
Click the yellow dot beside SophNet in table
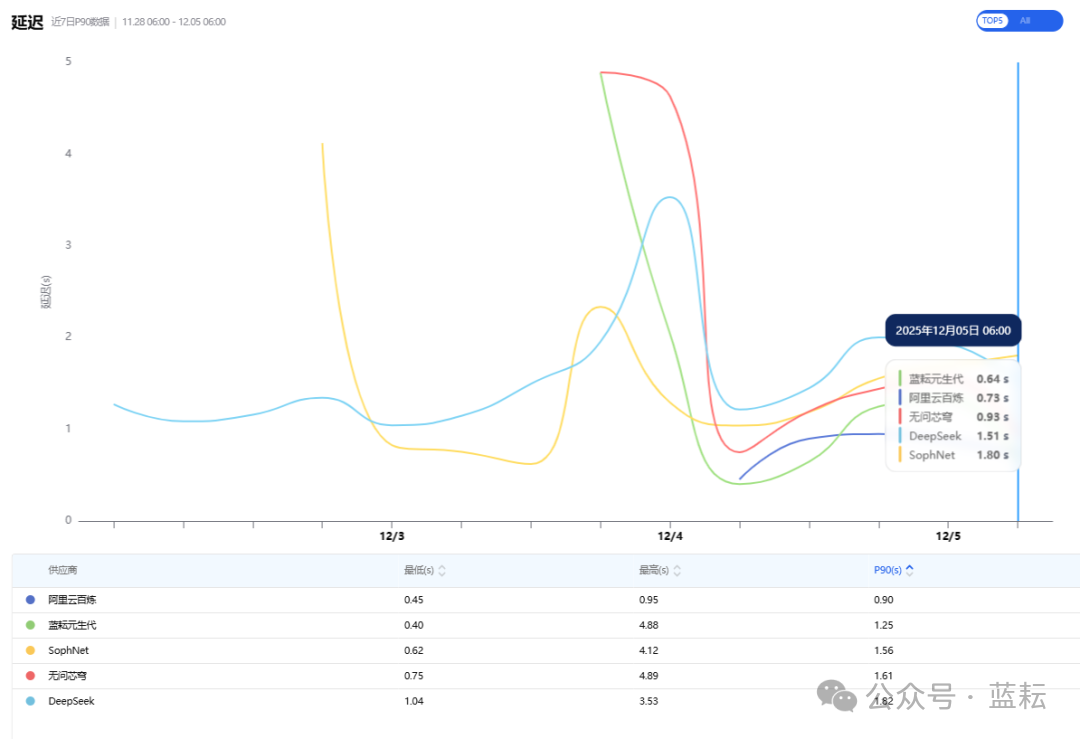click(x=30, y=650)
